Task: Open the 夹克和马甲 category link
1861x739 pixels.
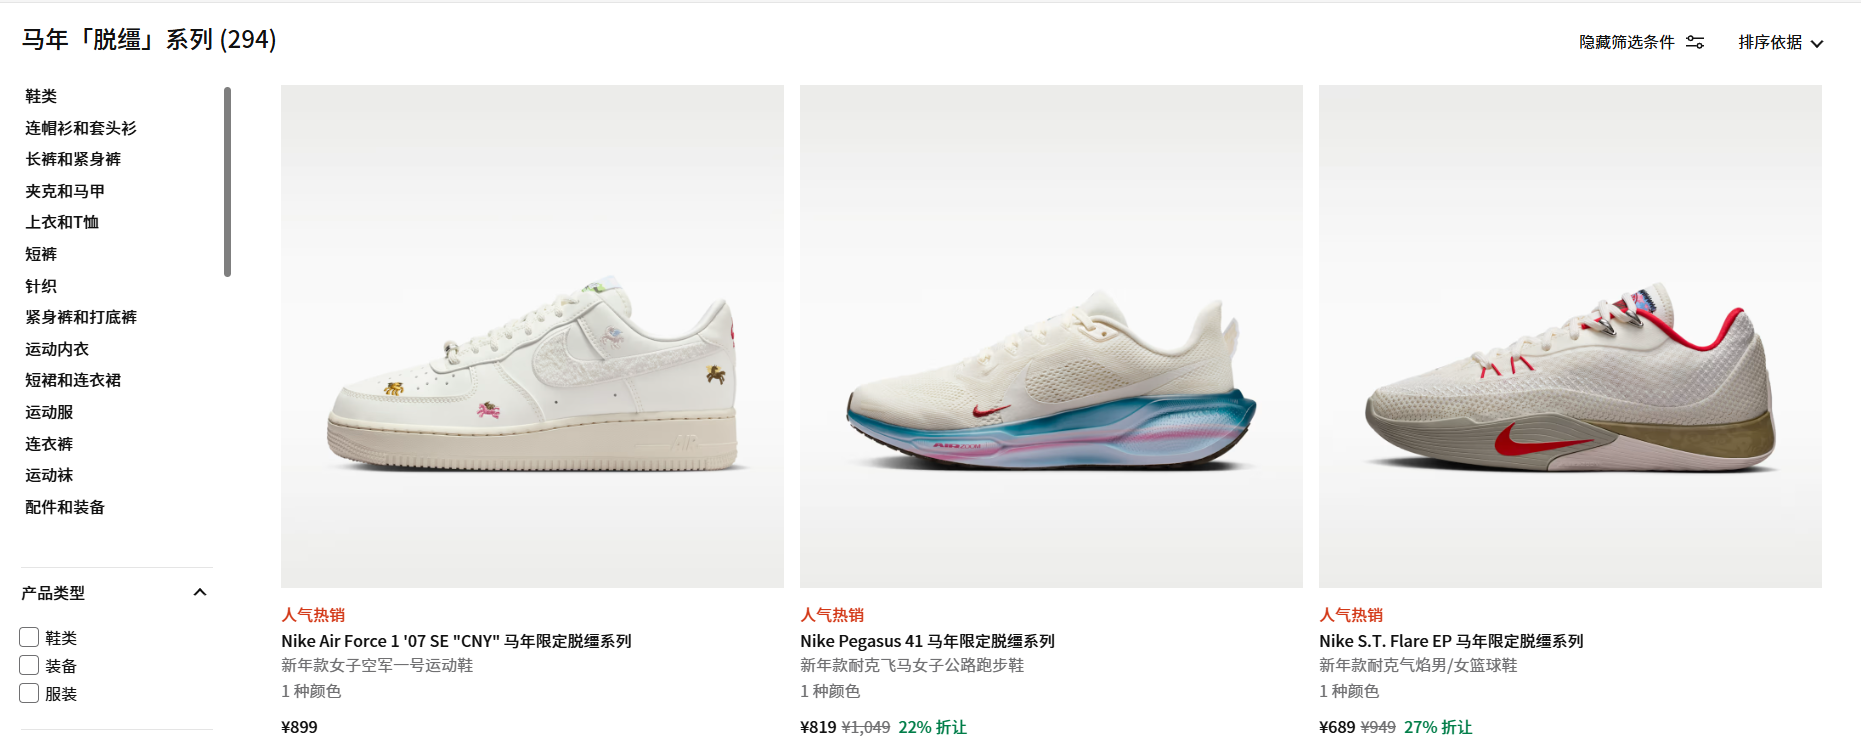Action: click(x=65, y=191)
